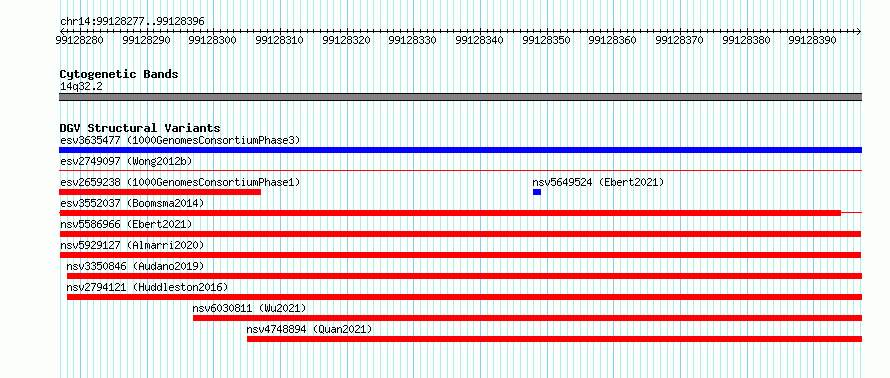Open the DGV Structural Variants track title
This screenshot has width=890, height=378.
(x=140, y=128)
